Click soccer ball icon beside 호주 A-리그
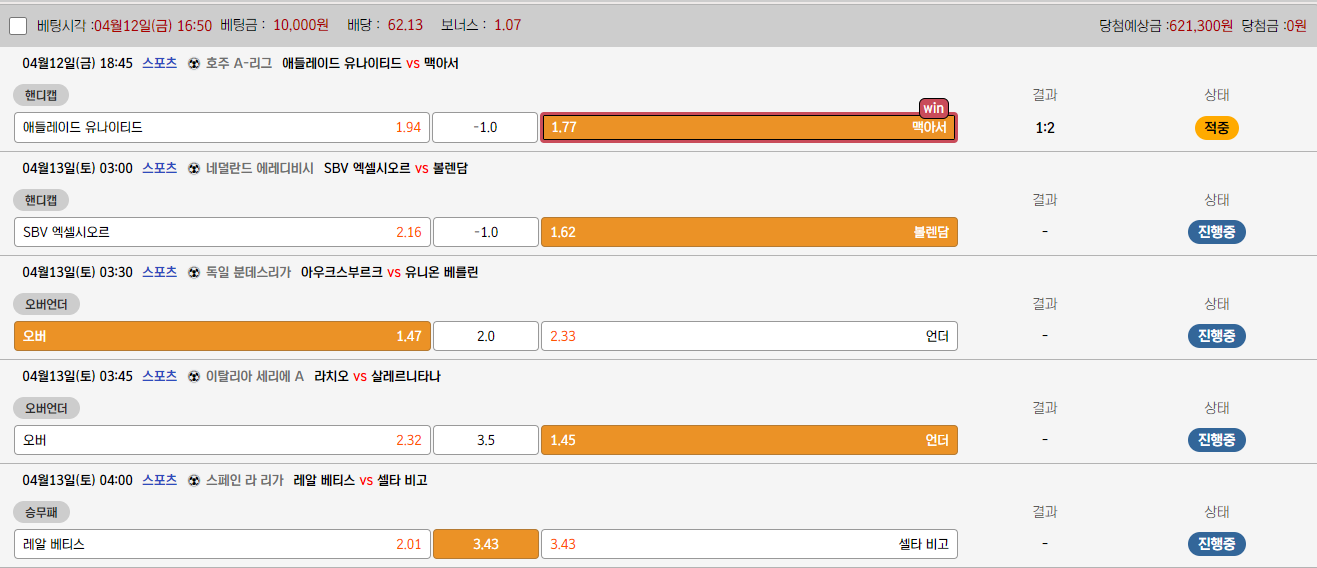Screen dimensions: 1317x568 [194, 63]
